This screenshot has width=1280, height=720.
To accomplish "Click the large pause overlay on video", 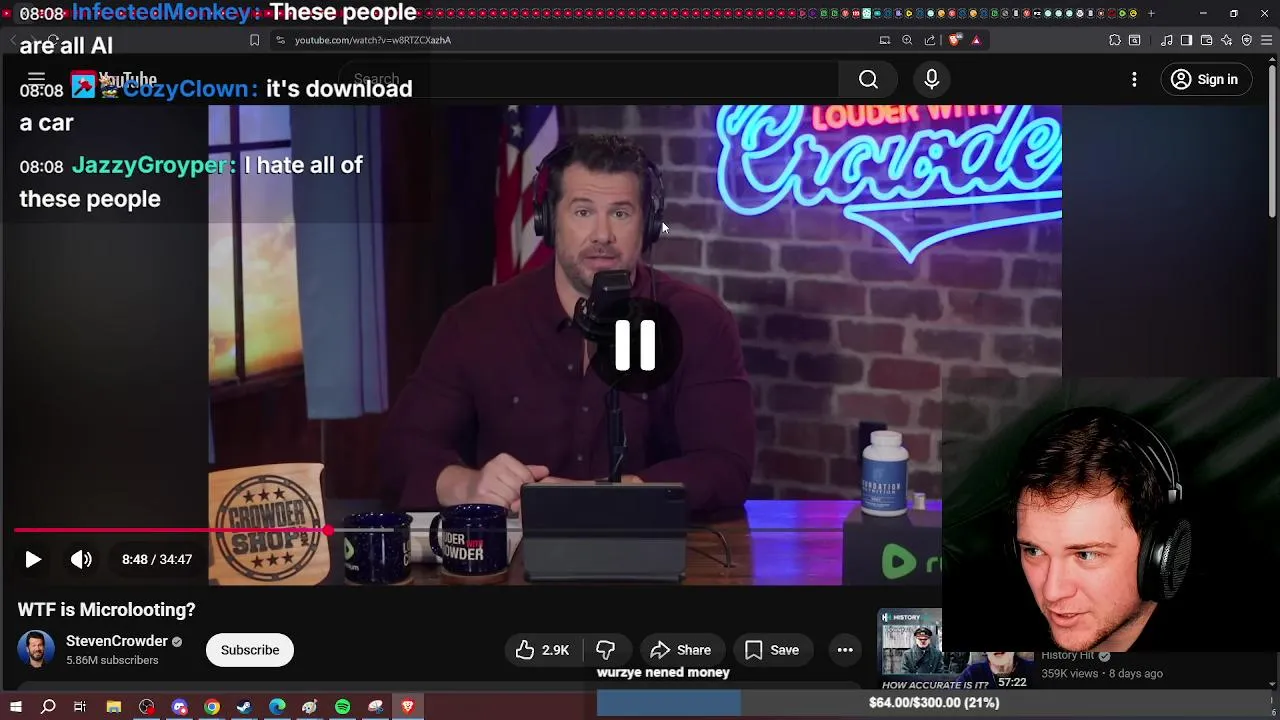I will (635, 345).
